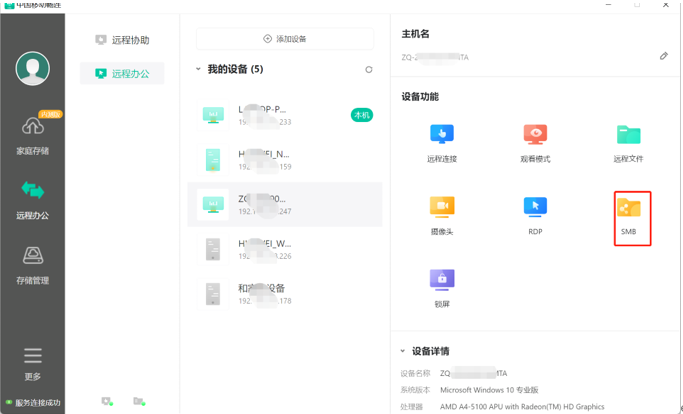
Task: Click the monitor status icon at panel bottom
Action: (x=107, y=402)
